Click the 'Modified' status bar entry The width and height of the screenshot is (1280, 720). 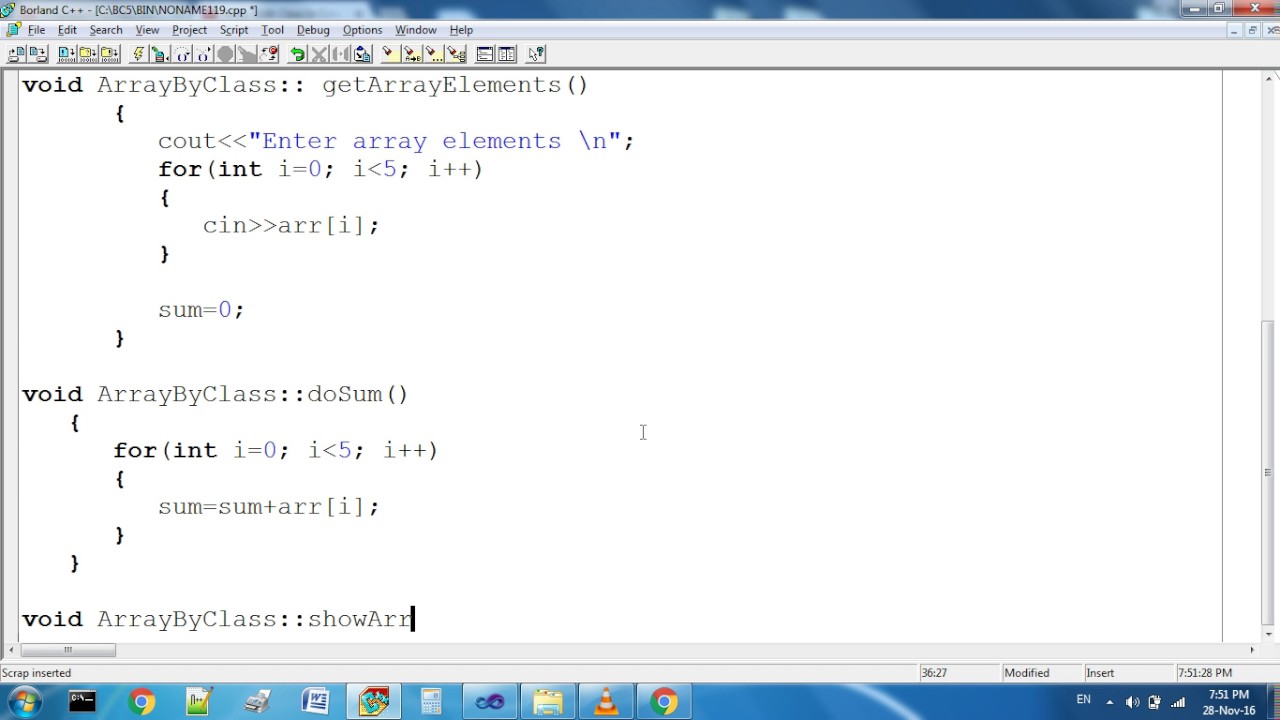click(1027, 673)
